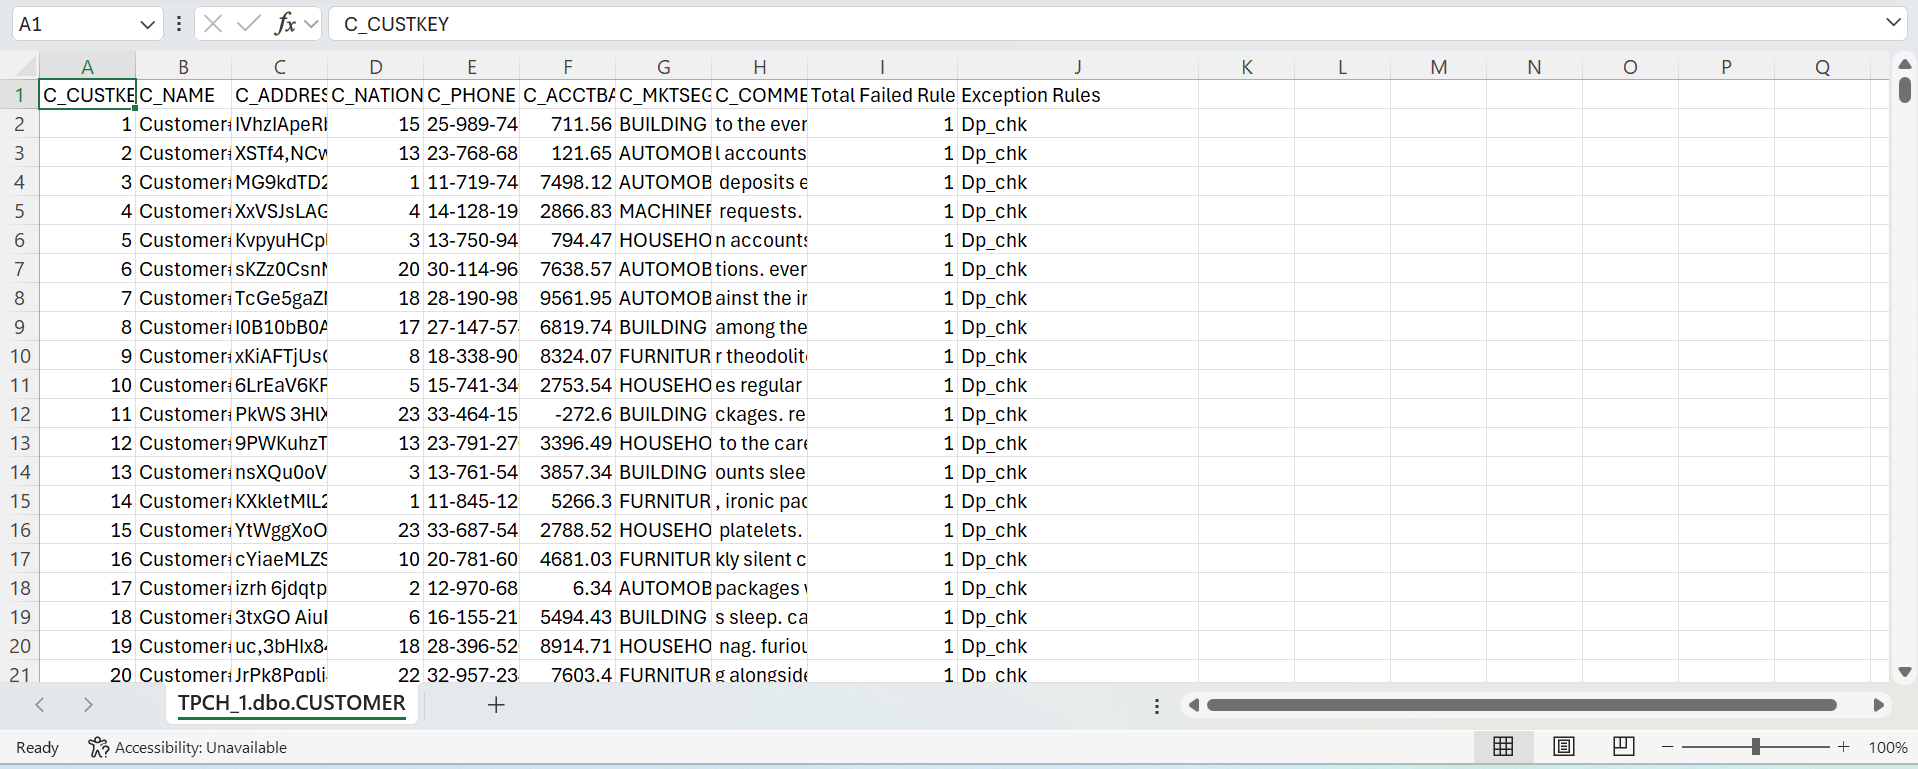
Task: Cancel formula entry with X icon
Action: (213, 24)
